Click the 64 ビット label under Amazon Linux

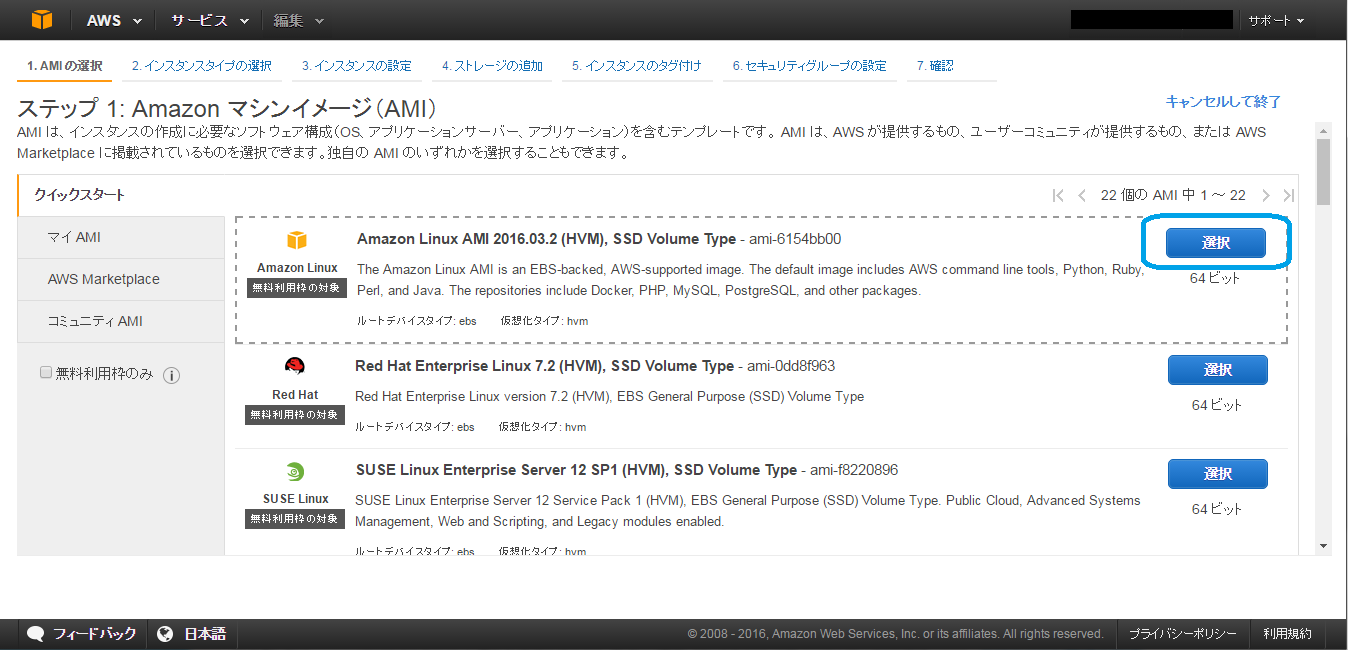pos(1215,279)
